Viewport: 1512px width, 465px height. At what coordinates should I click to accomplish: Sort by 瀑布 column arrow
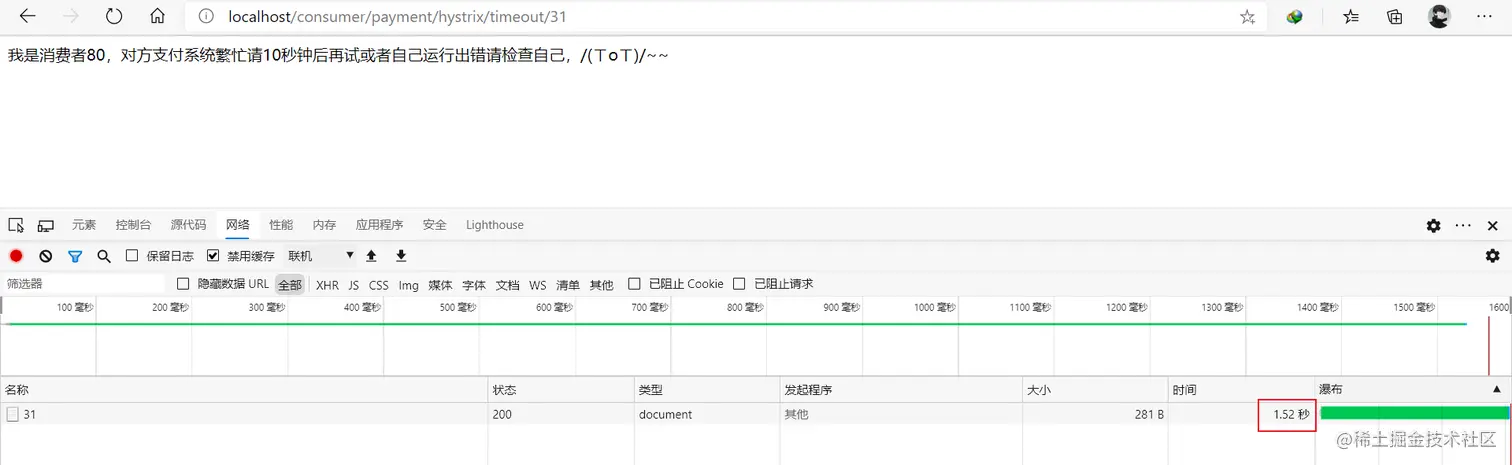(1497, 389)
